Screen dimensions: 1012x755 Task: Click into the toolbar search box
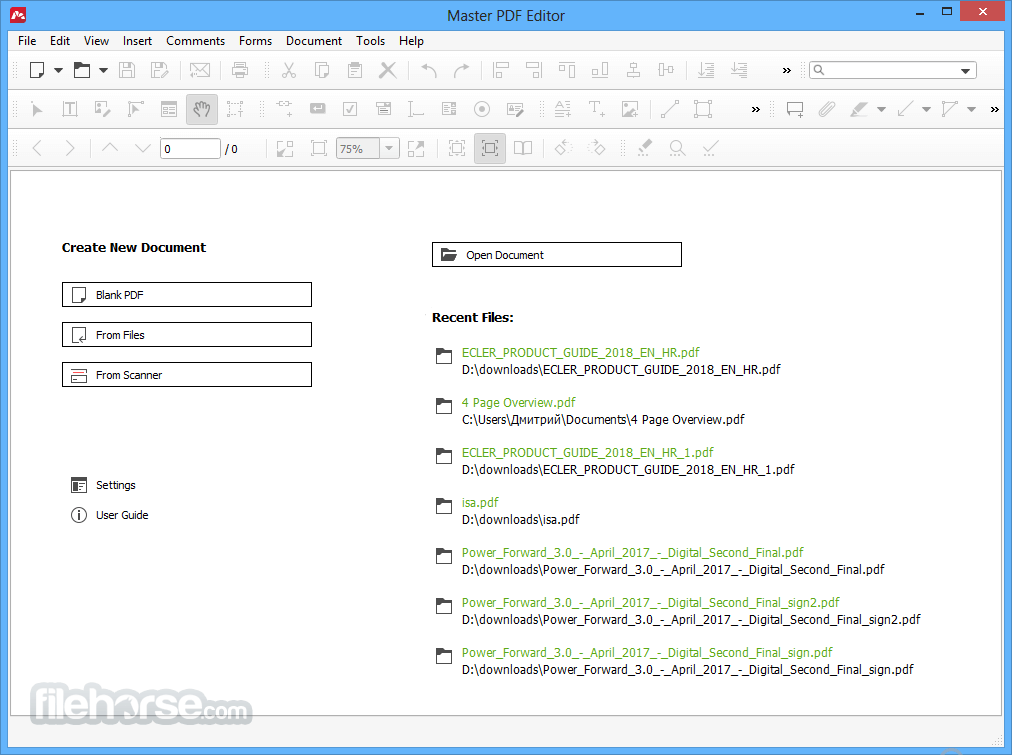click(x=891, y=70)
